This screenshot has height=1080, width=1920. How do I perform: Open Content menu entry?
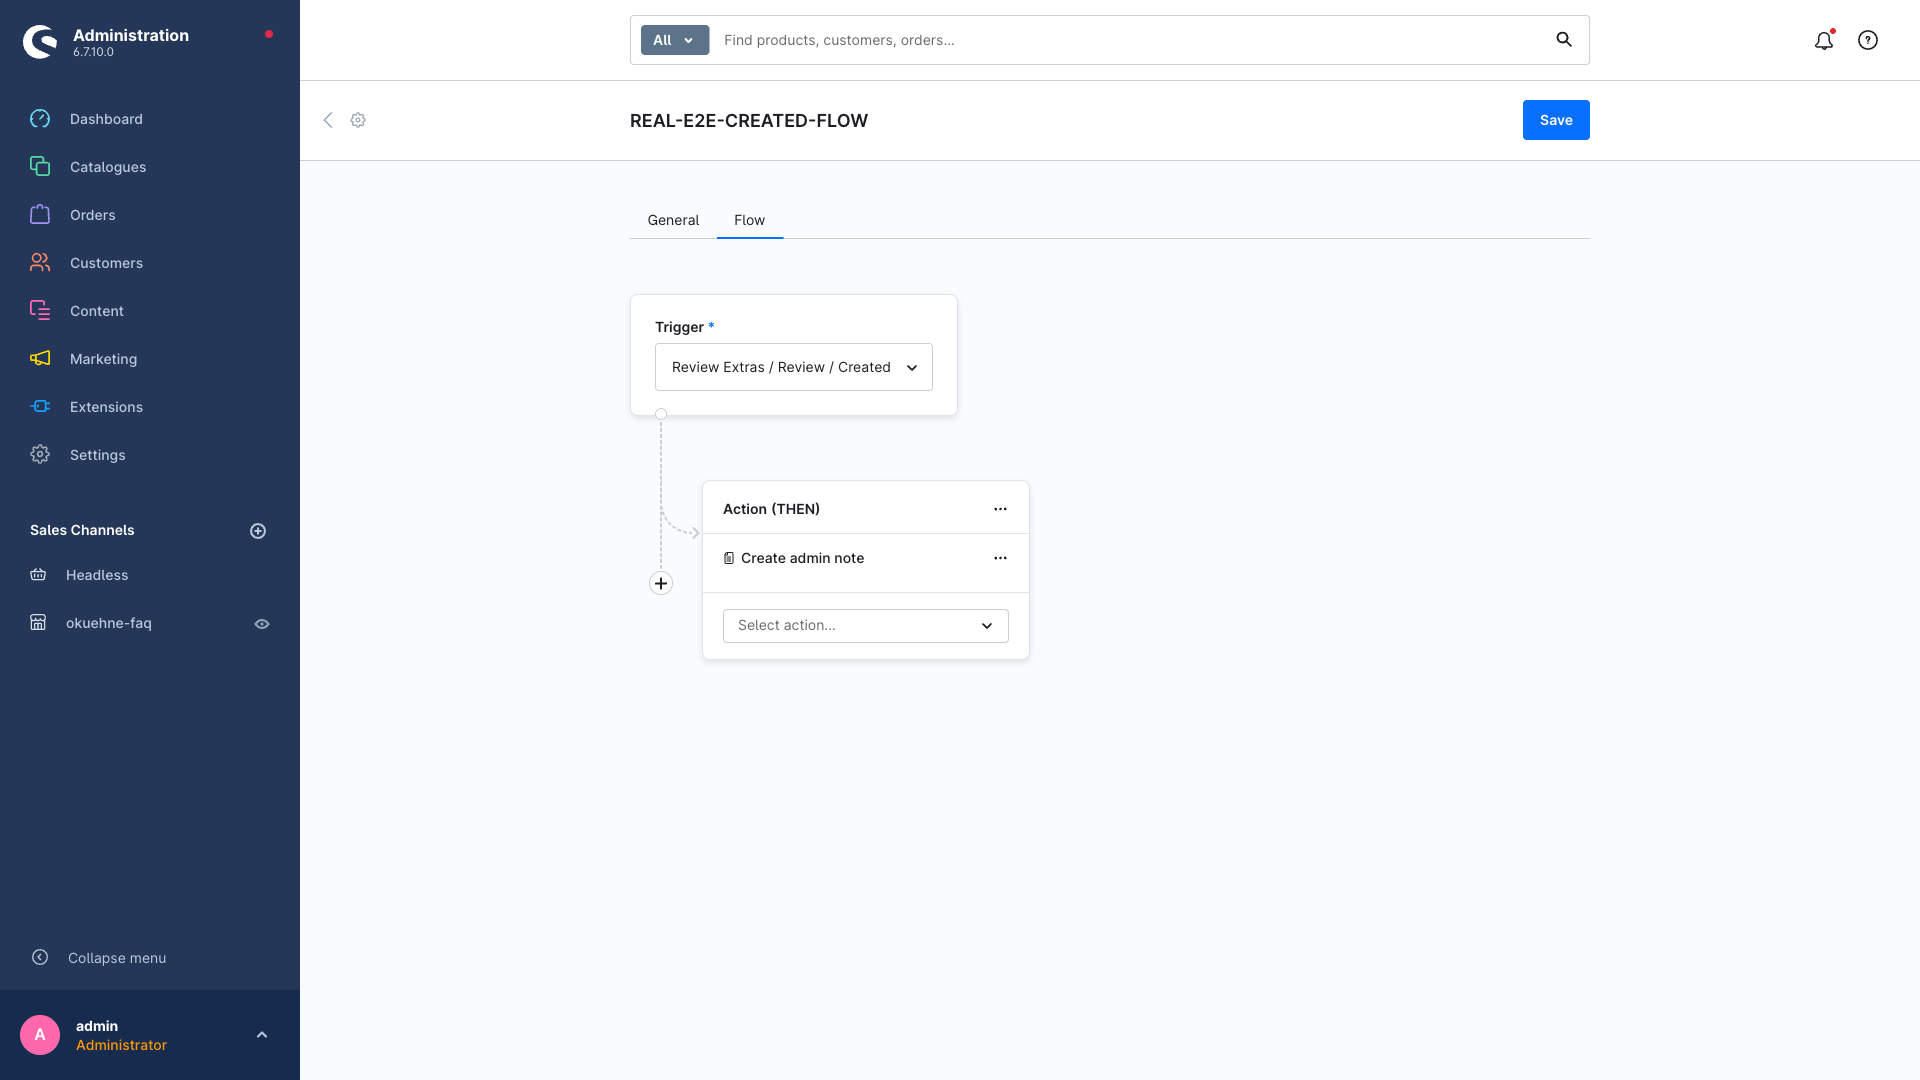97,311
